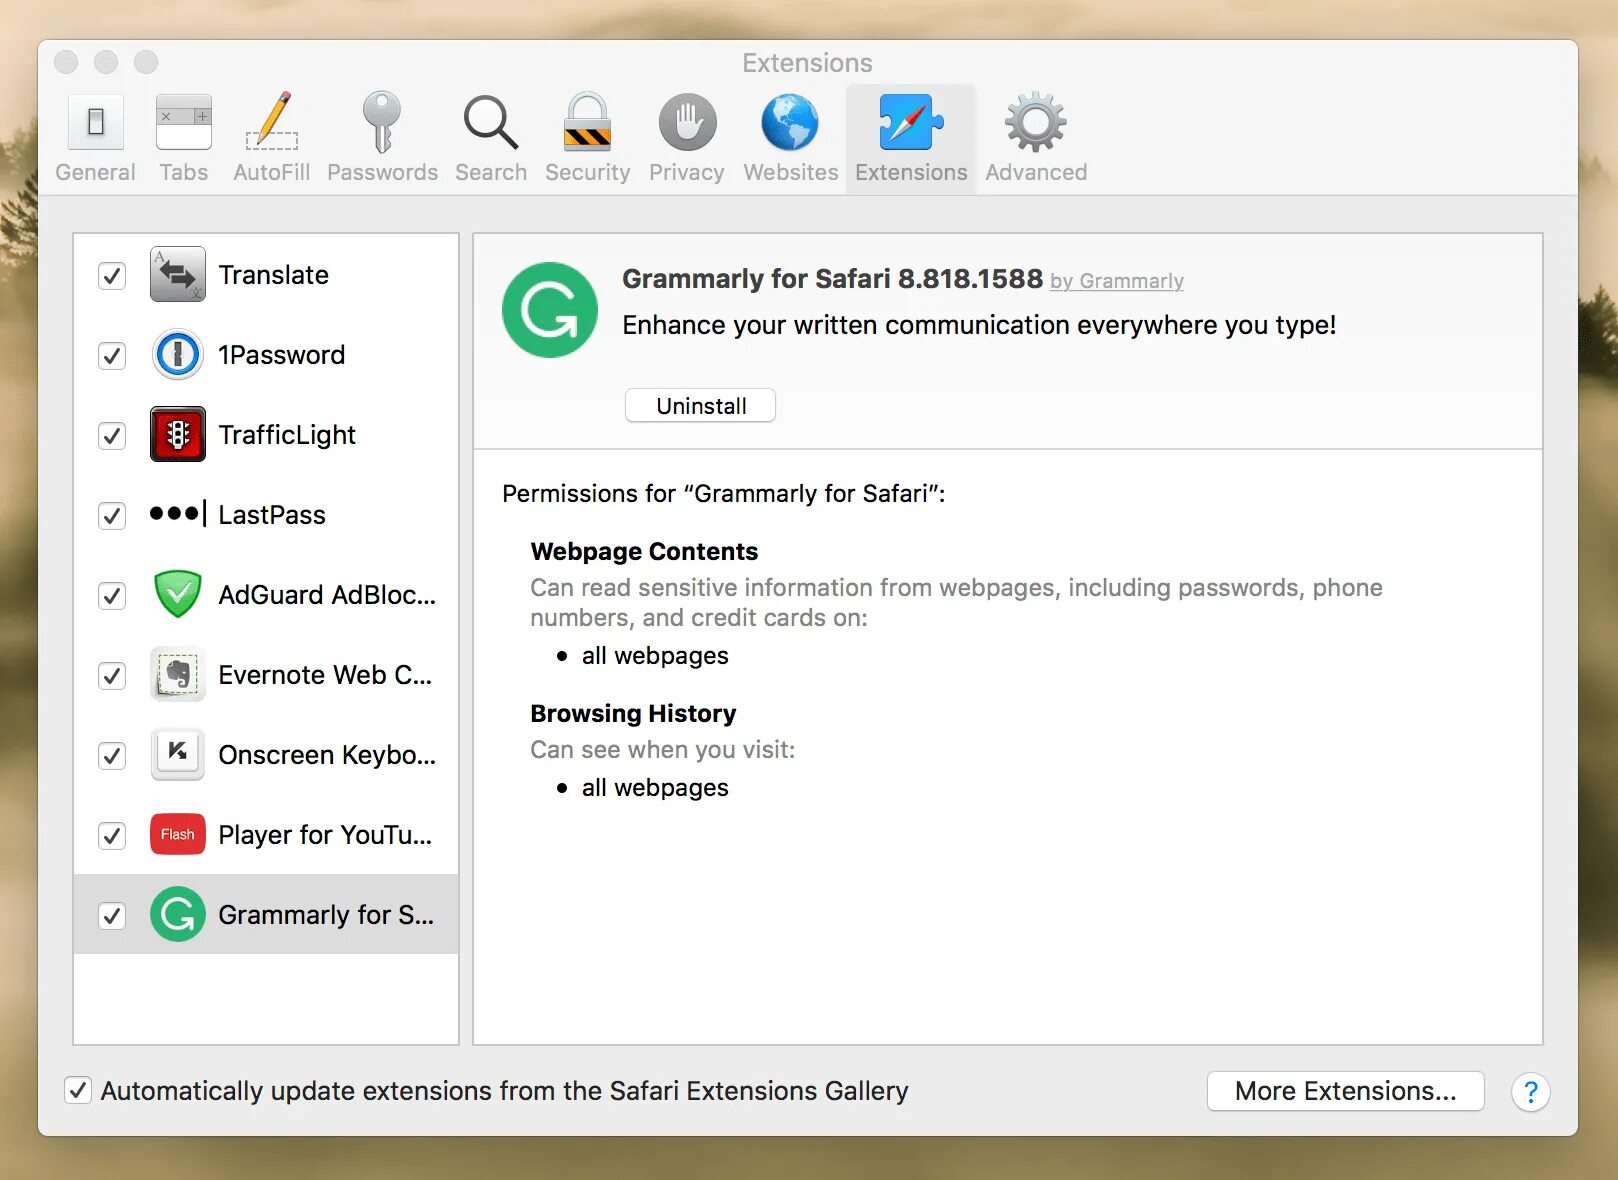1618x1180 pixels.
Task: Select the LastPass row name
Action: point(272,515)
